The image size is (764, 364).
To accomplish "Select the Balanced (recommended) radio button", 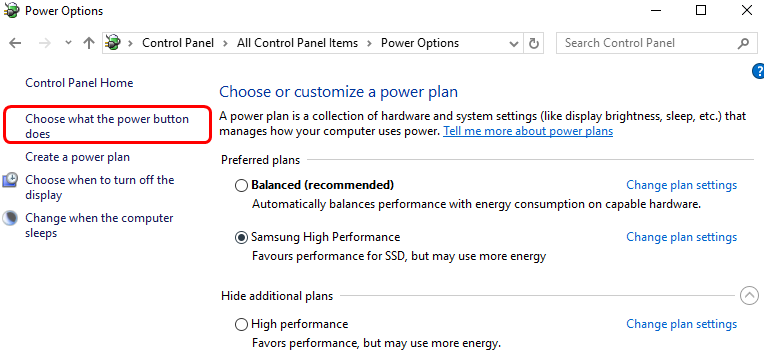I will (241, 186).
